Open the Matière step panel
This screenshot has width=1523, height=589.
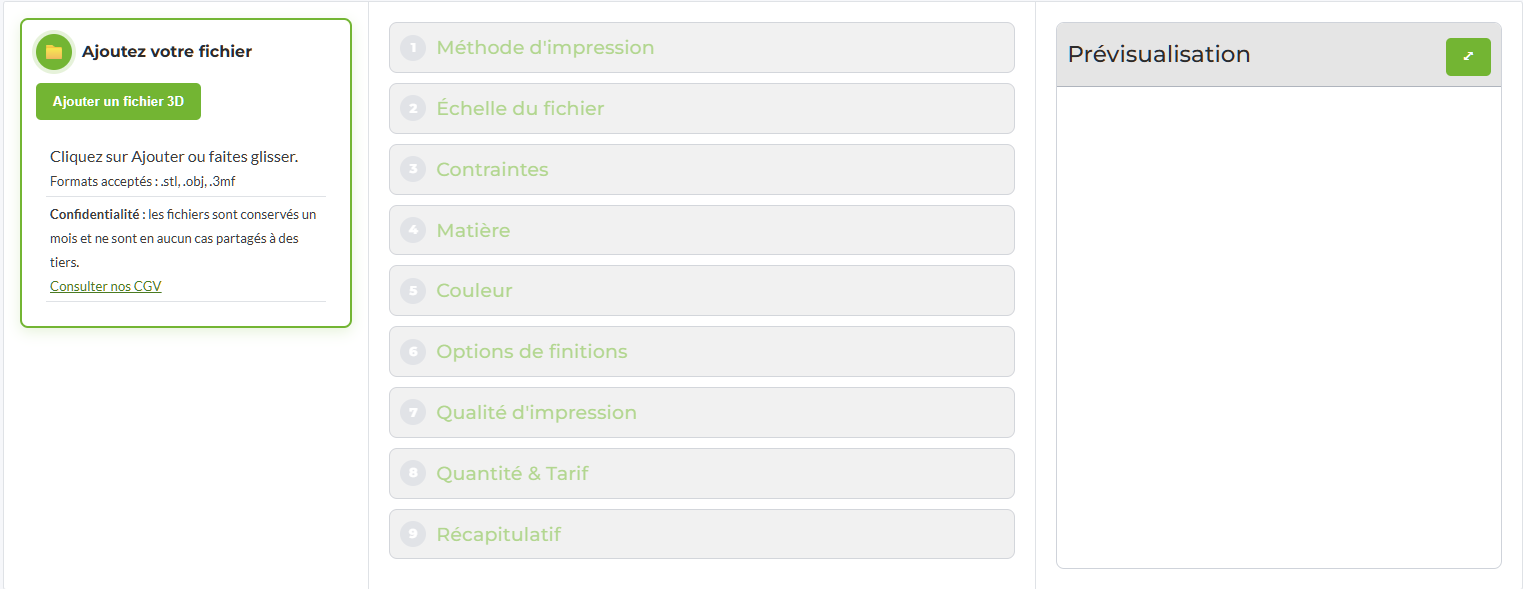tap(702, 230)
